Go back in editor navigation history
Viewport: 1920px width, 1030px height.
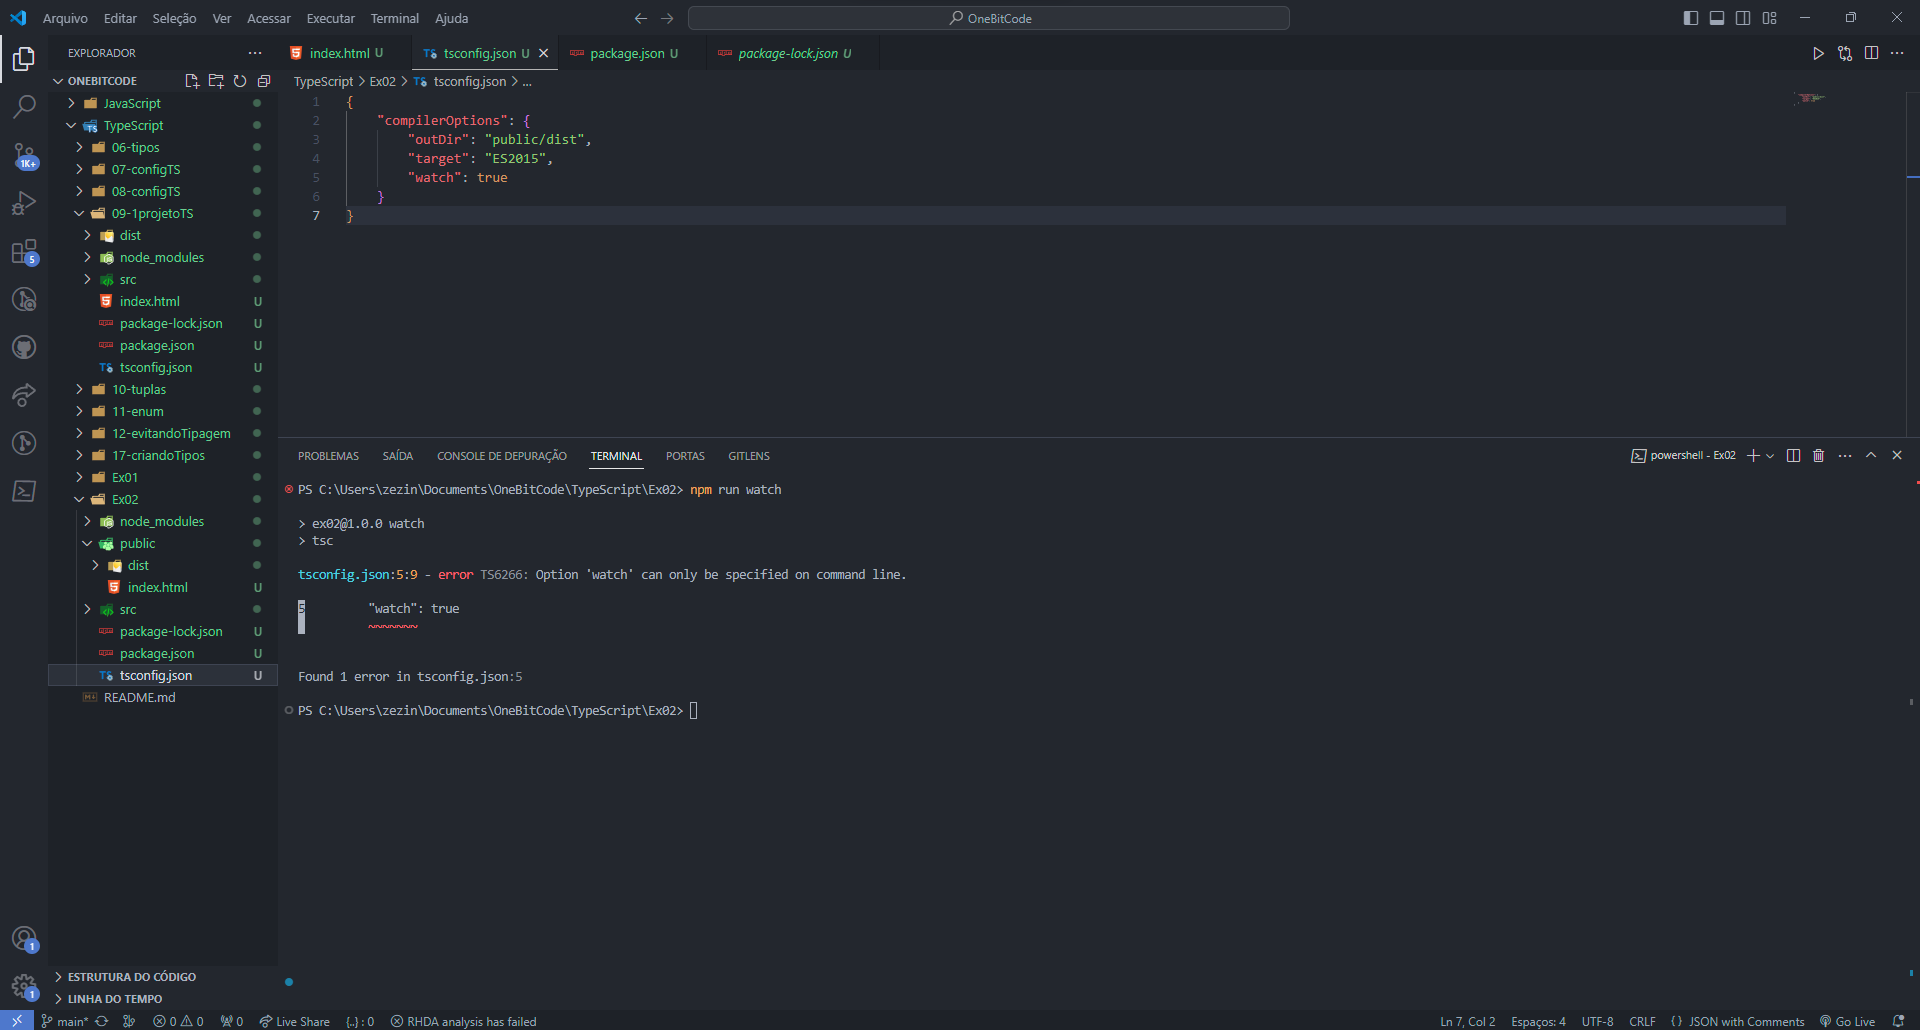coord(641,18)
